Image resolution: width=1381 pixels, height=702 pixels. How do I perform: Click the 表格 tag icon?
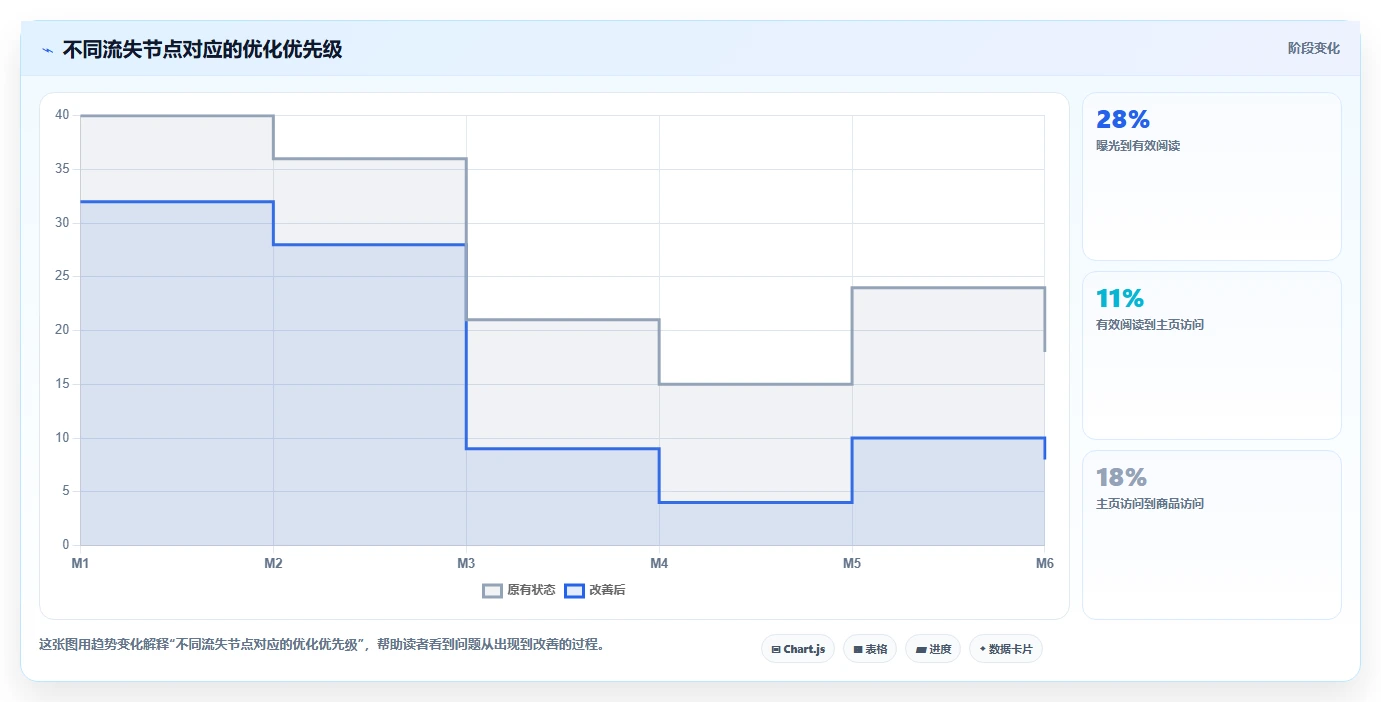(x=858, y=650)
